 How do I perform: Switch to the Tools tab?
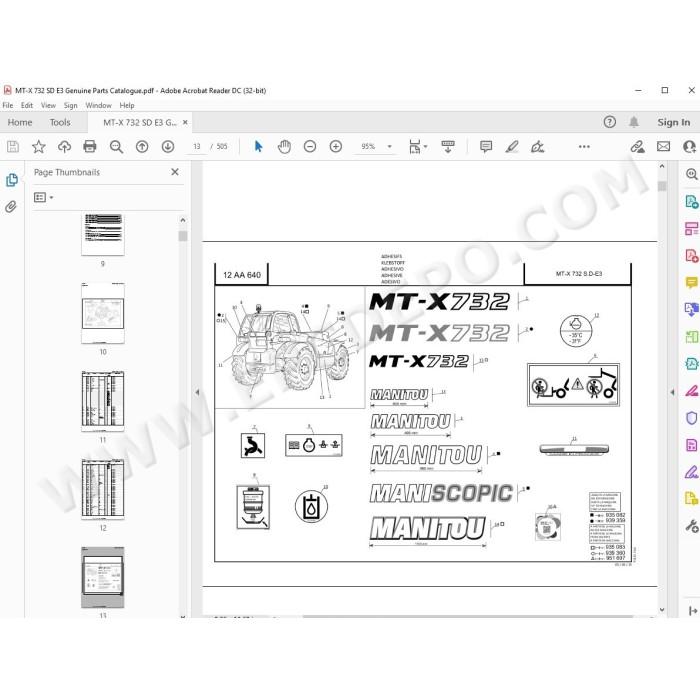point(60,122)
